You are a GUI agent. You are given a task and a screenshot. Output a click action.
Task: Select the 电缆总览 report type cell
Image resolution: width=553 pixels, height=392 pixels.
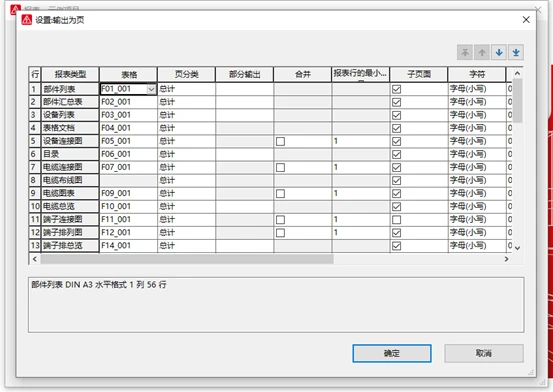(x=70, y=206)
